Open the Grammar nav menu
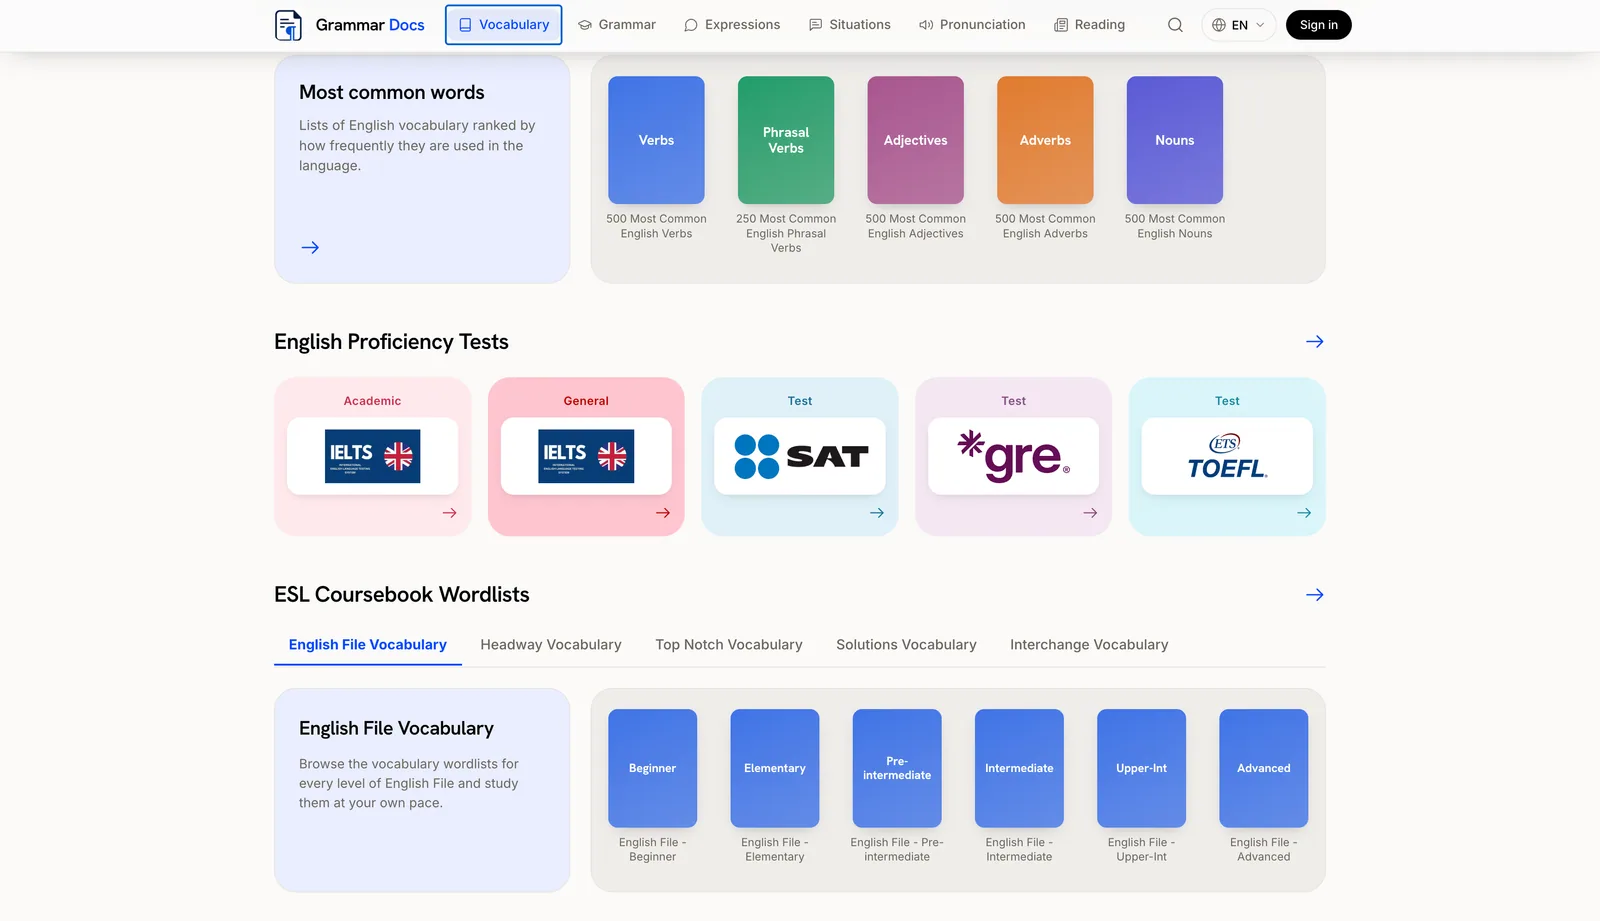The image size is (1600, 921). [x=617, y=25]
